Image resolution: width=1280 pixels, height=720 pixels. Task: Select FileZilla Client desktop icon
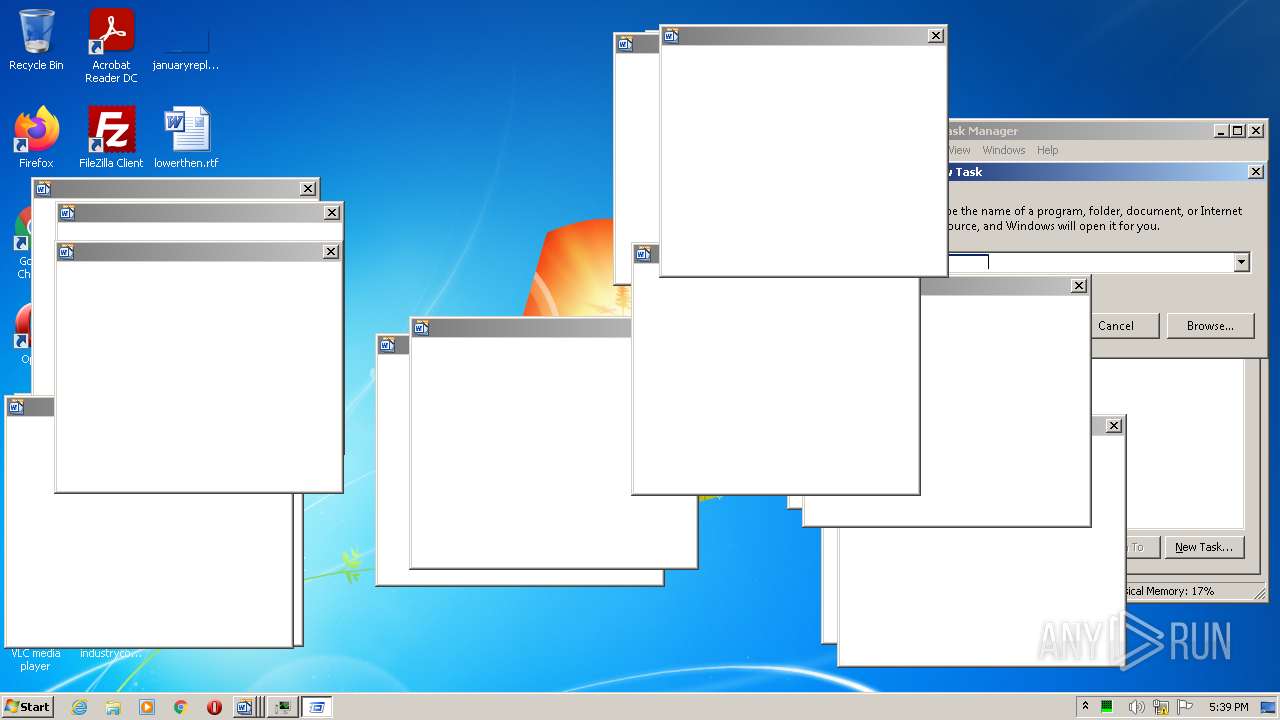(111, 137)
